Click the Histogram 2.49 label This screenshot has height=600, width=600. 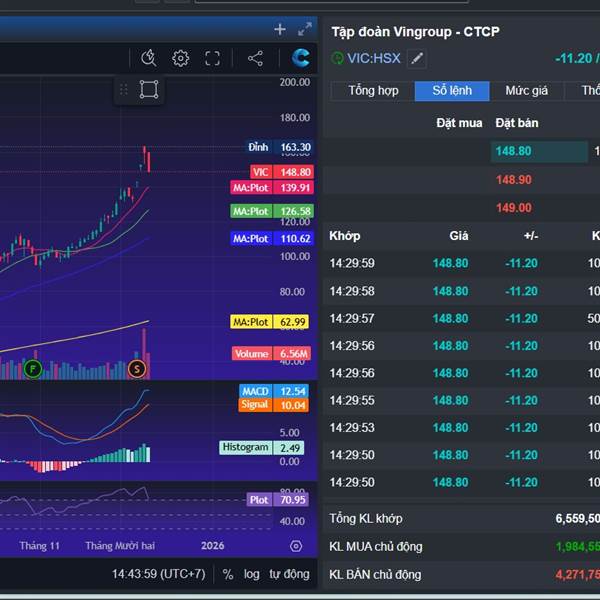(x=262, y=447)
